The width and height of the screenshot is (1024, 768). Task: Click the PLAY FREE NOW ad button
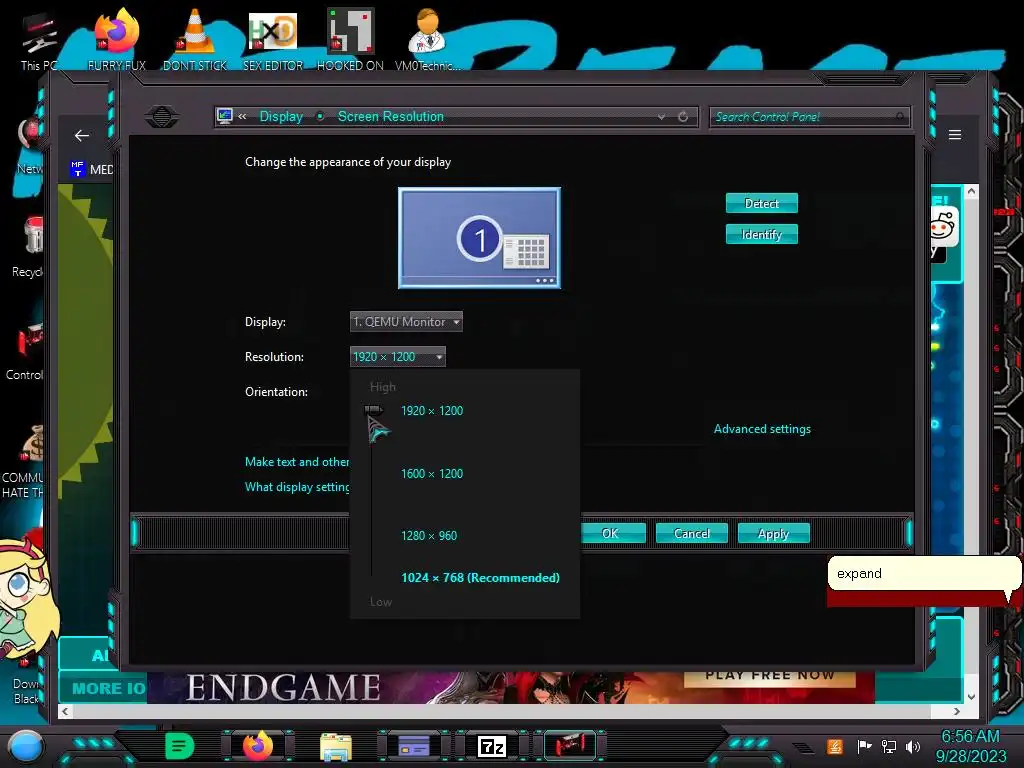pyautogui.click(x=769, y=677)
